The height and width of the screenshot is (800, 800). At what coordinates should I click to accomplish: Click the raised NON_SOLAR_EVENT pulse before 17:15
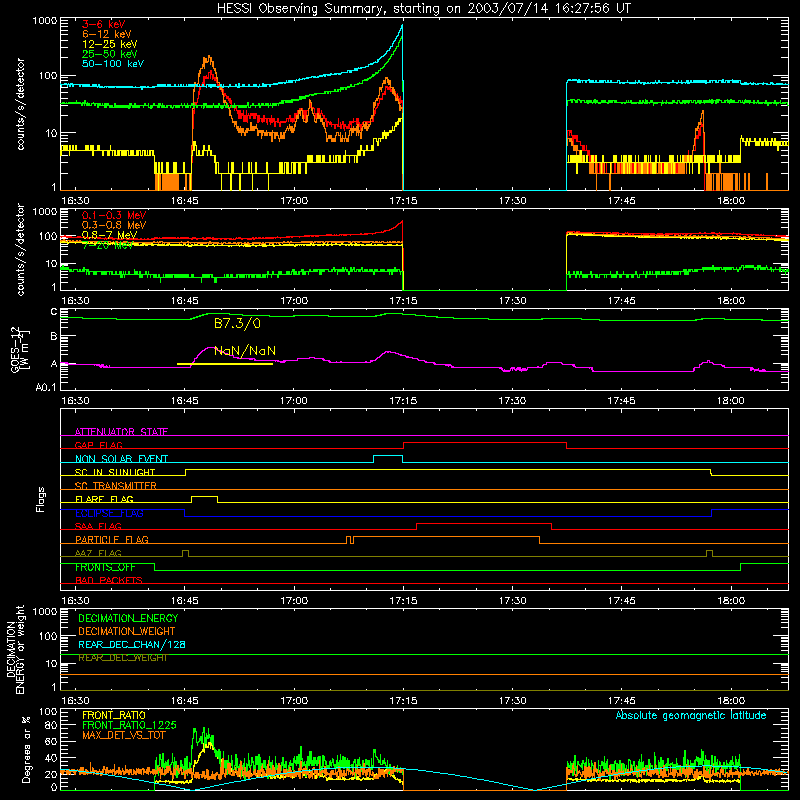388,456
